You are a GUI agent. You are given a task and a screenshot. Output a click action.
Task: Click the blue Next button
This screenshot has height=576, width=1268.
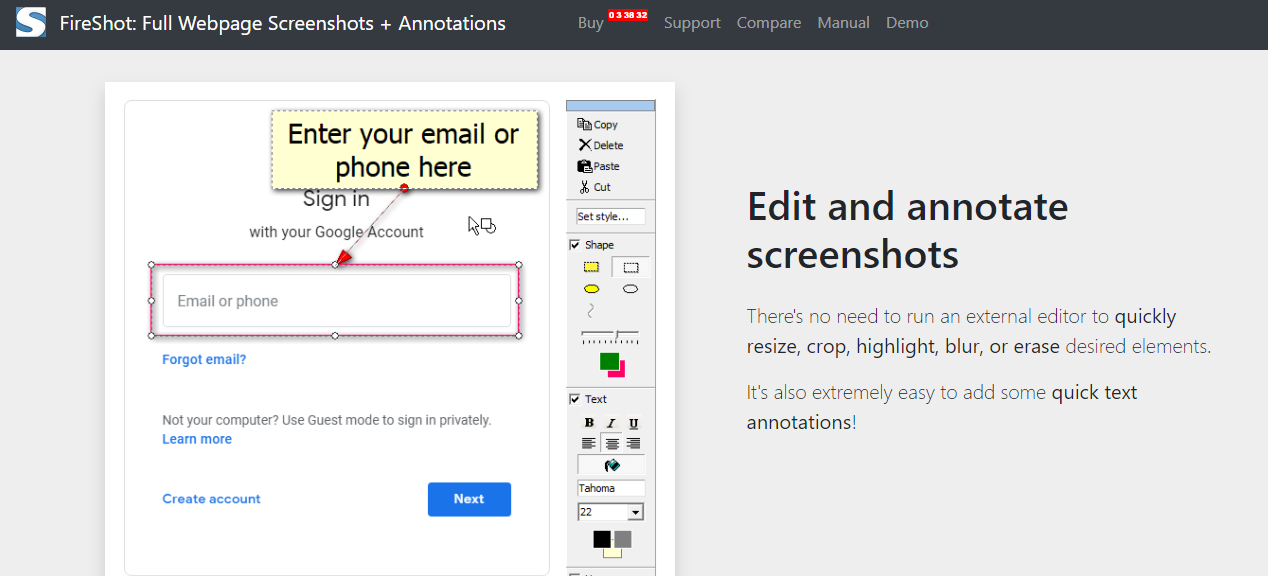(469, 499)
